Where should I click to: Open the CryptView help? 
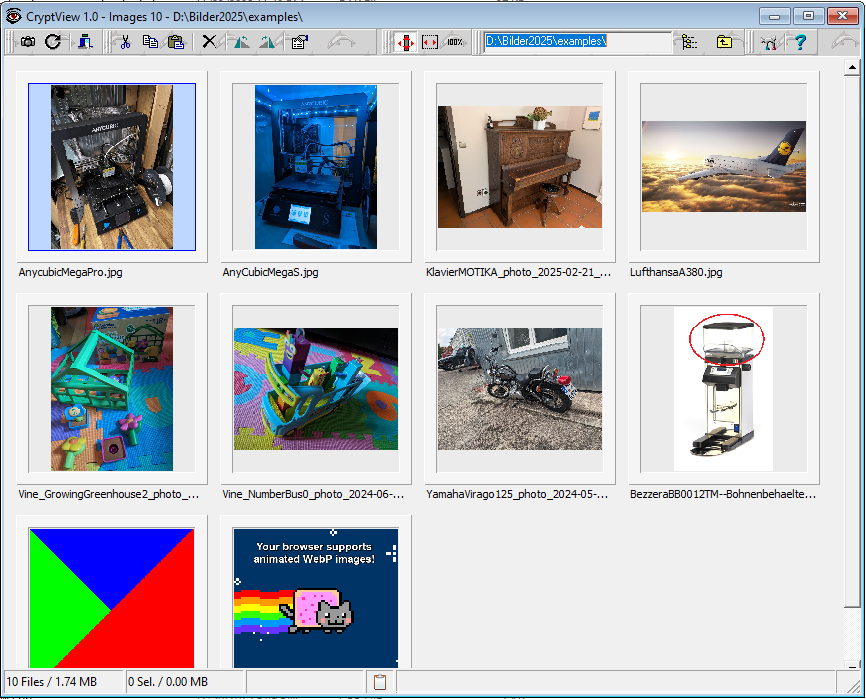tap(800, 42)
